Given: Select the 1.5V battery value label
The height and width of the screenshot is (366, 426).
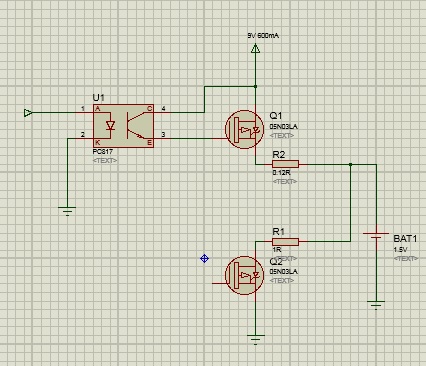Looking at the screenshot, I should pos(400,249).
